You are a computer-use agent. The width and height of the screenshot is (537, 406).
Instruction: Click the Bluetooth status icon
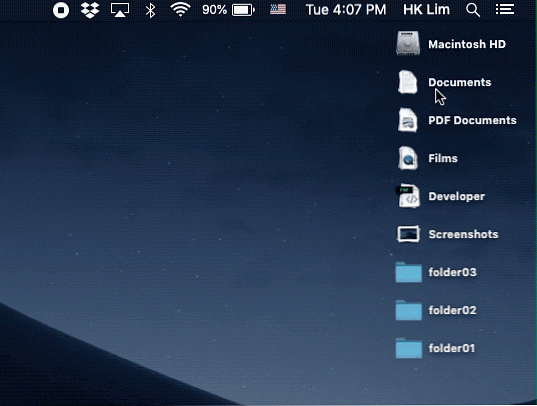150,10
